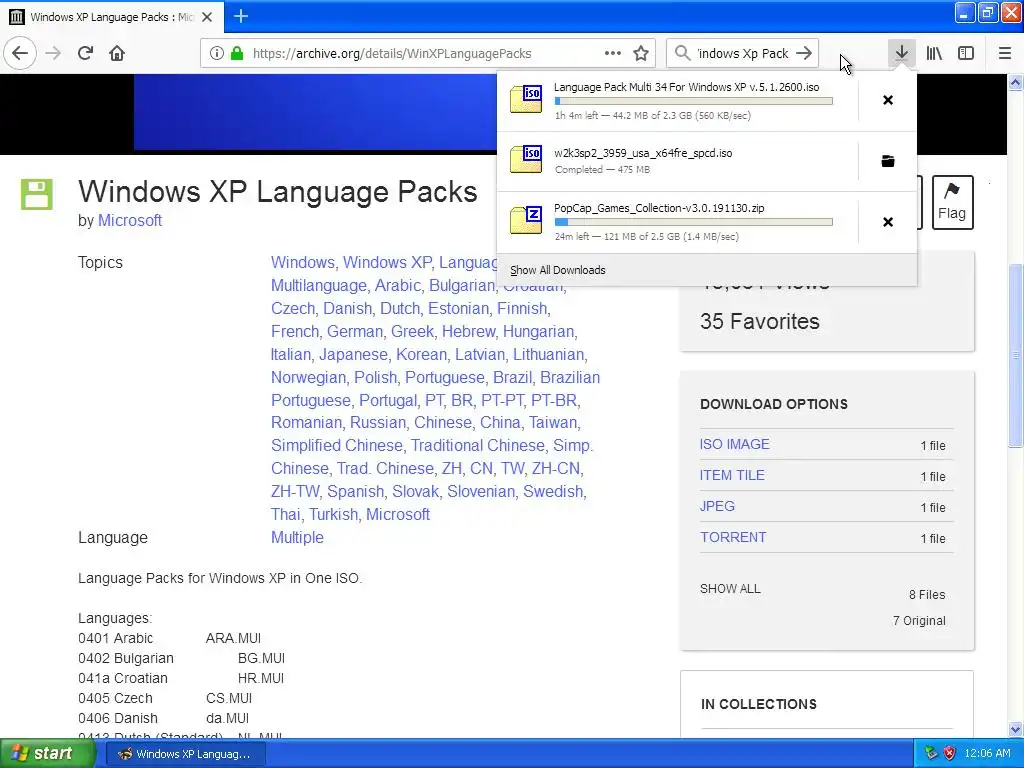The image size is (1024, 768).
Task: Click the Language Pack iso file icon
Action: tap(526, 99)
